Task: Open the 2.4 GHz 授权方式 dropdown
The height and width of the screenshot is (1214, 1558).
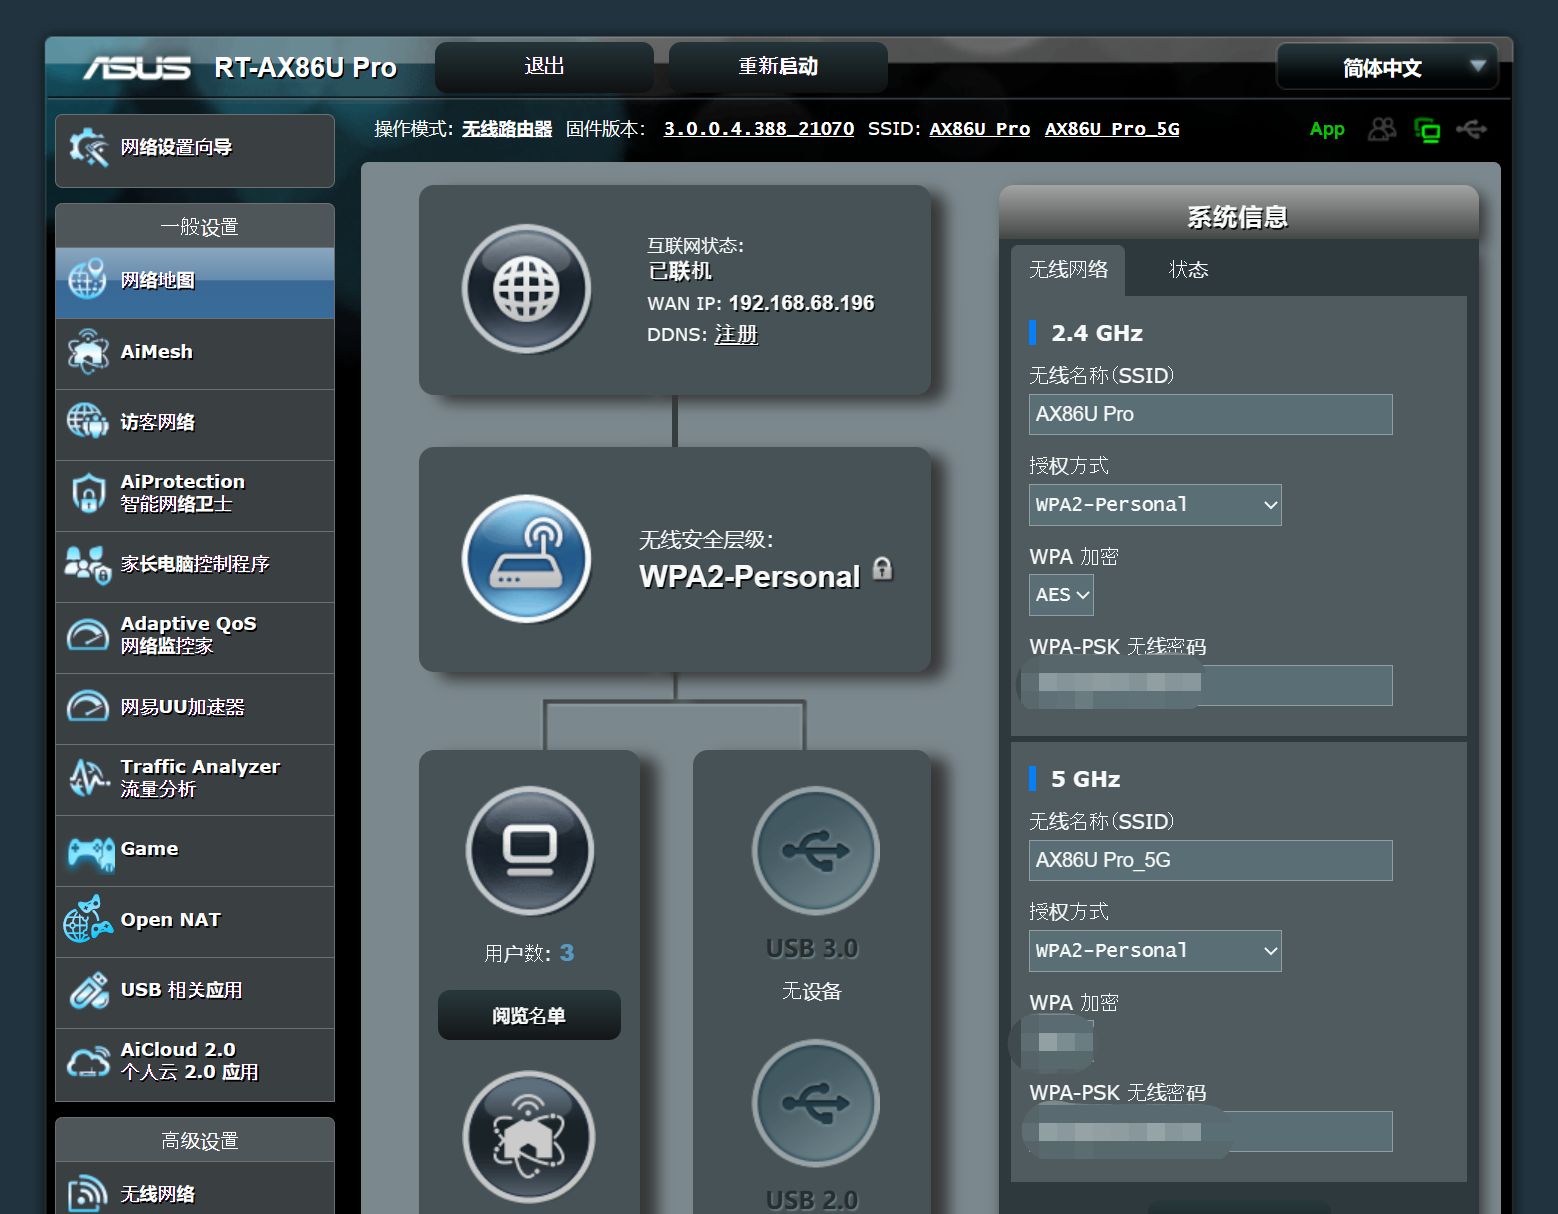Action: (x=1155, y=505)
